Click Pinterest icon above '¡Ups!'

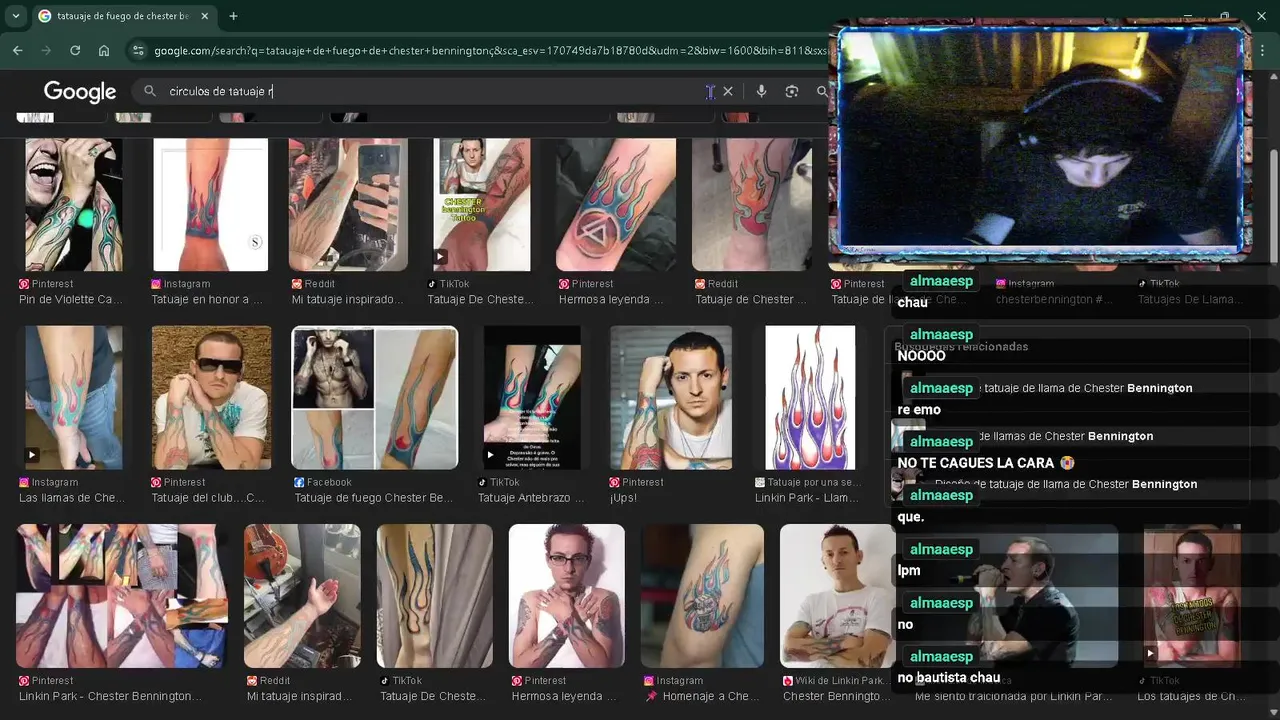coord(614,482)
